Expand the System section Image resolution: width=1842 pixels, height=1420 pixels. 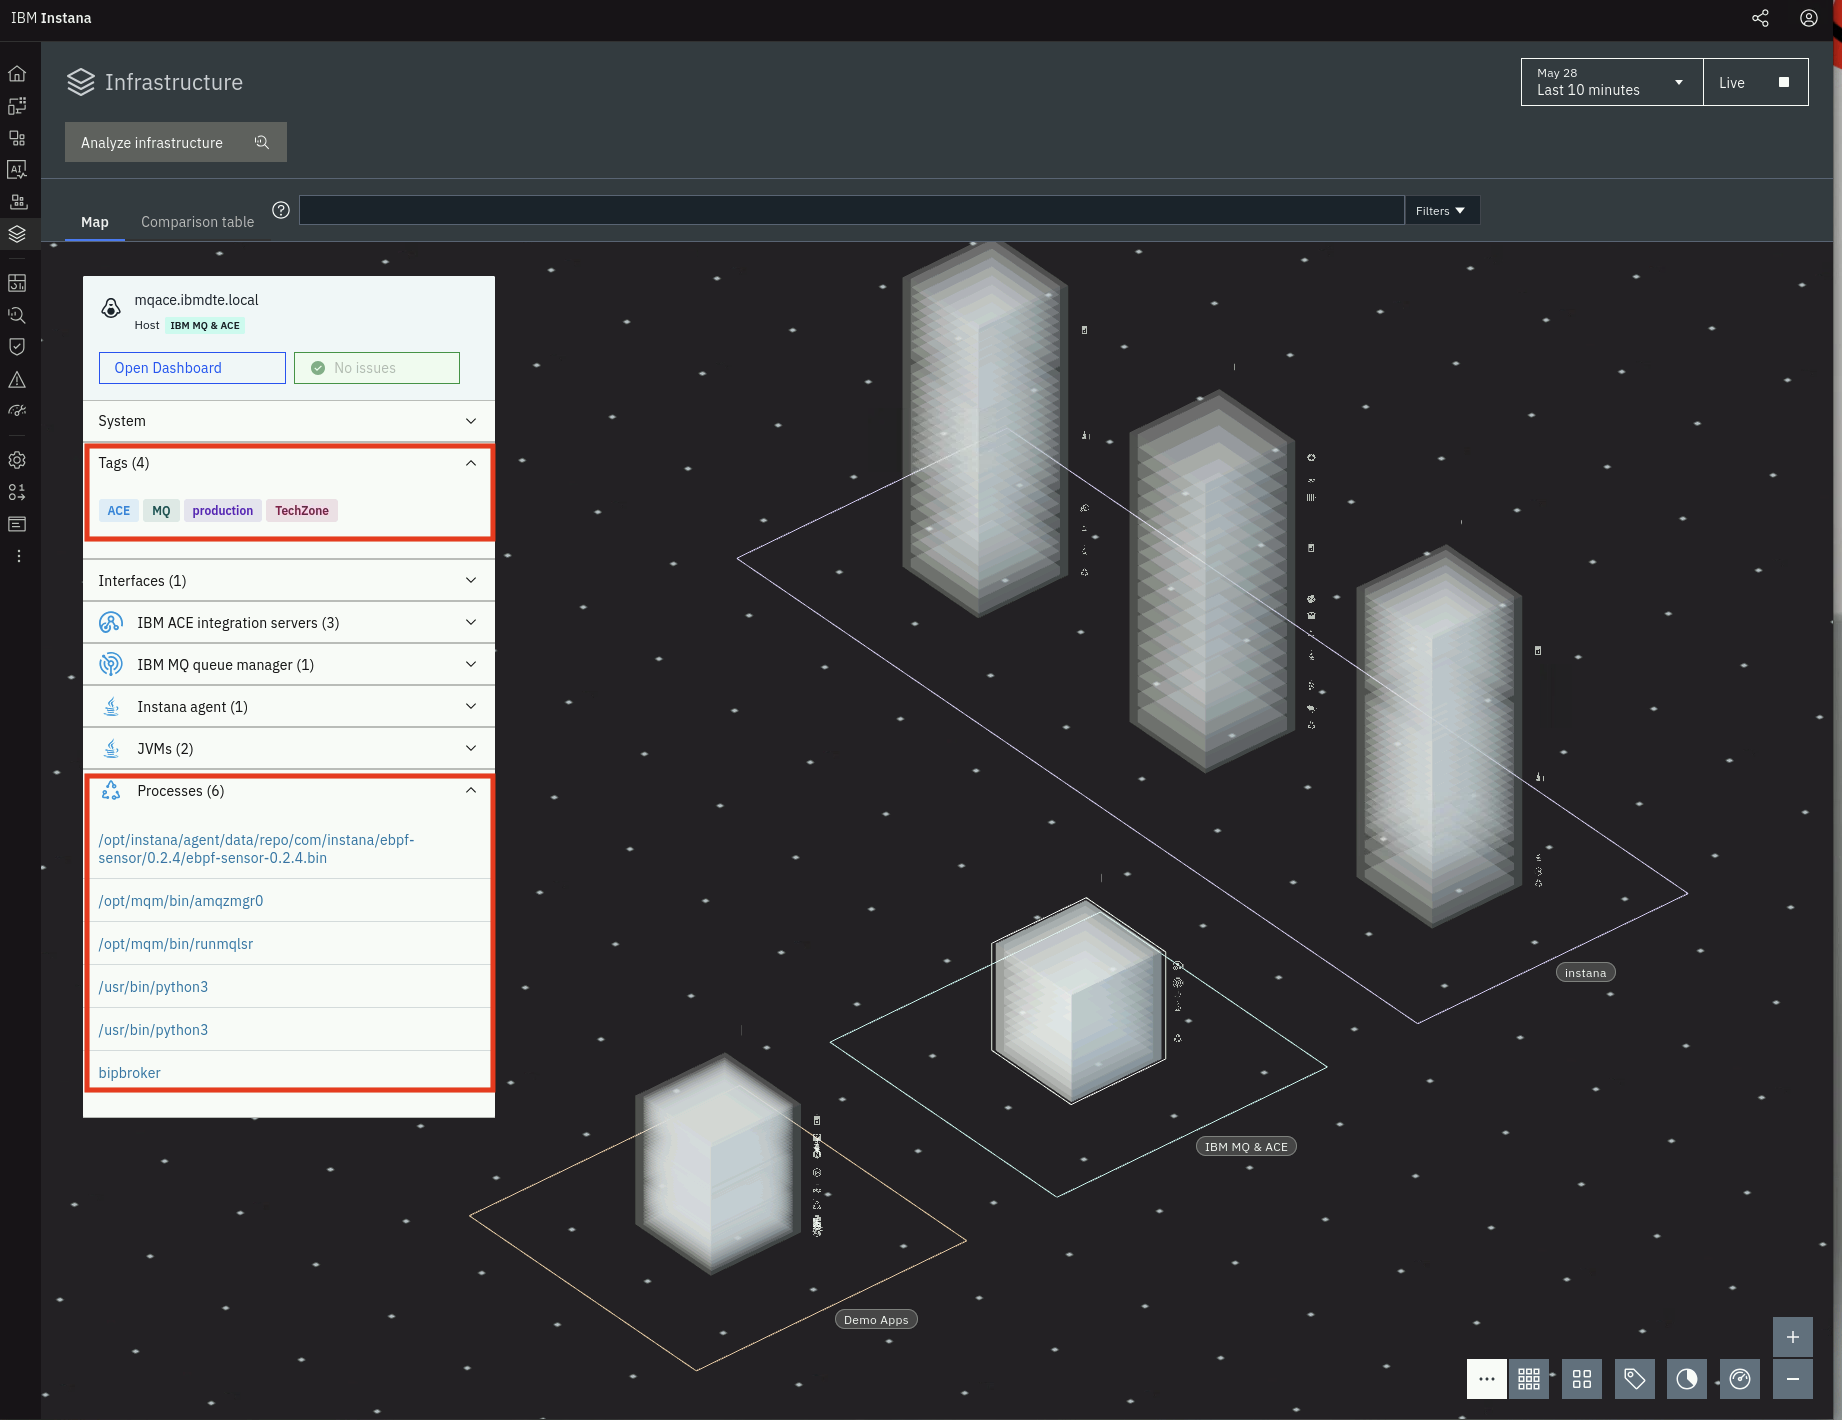[x=289, y=421]
